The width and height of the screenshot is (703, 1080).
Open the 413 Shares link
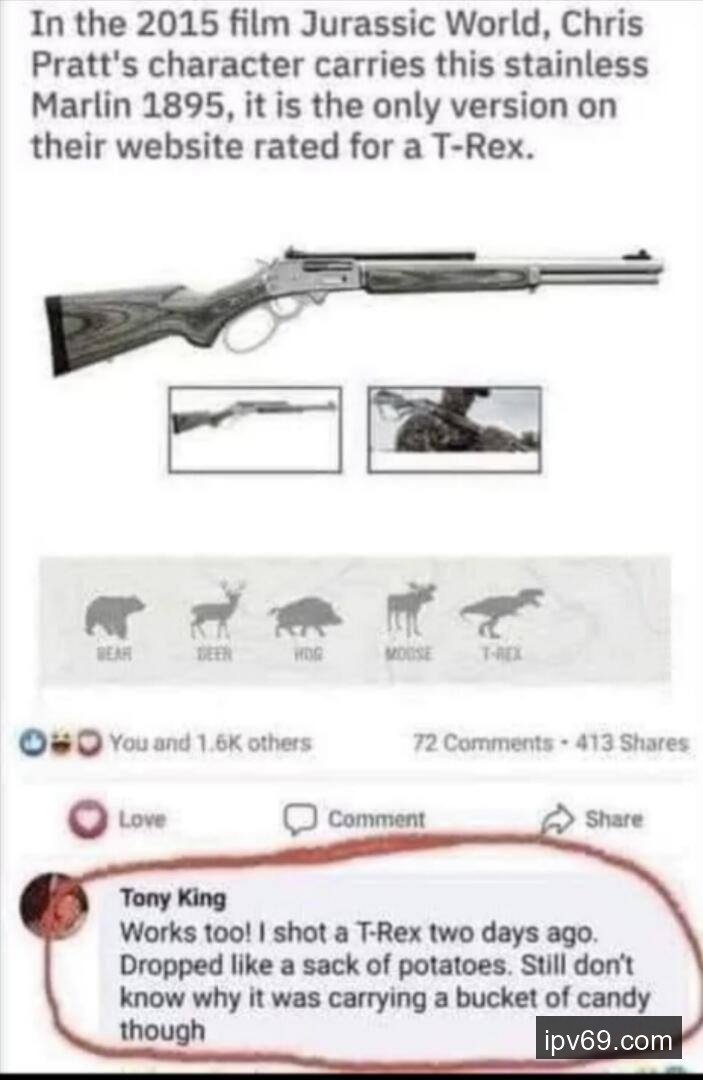pyautogui.click(x=631, y=743)
